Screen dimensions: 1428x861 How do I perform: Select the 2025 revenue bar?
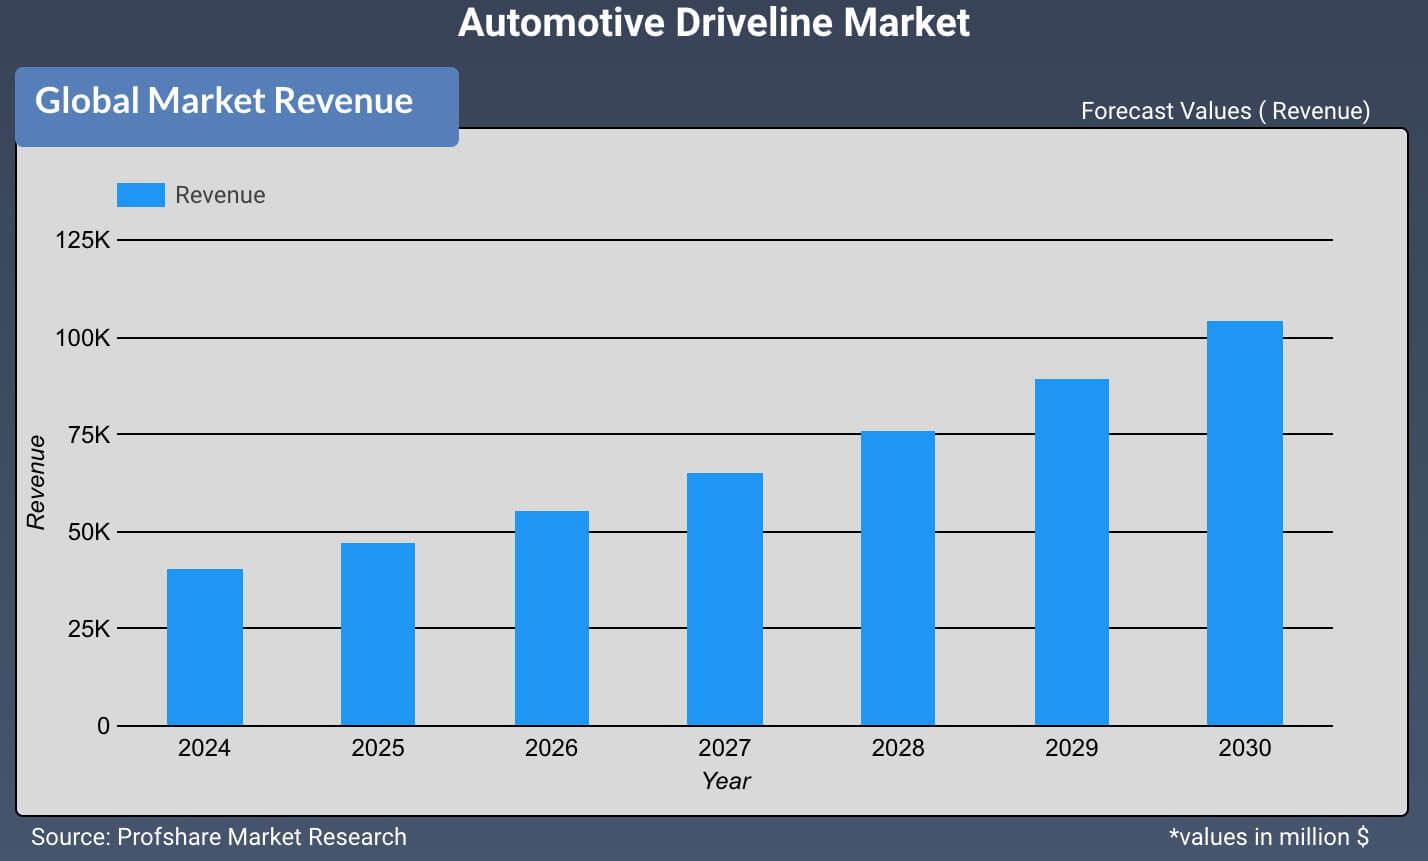tap(378, 634)
